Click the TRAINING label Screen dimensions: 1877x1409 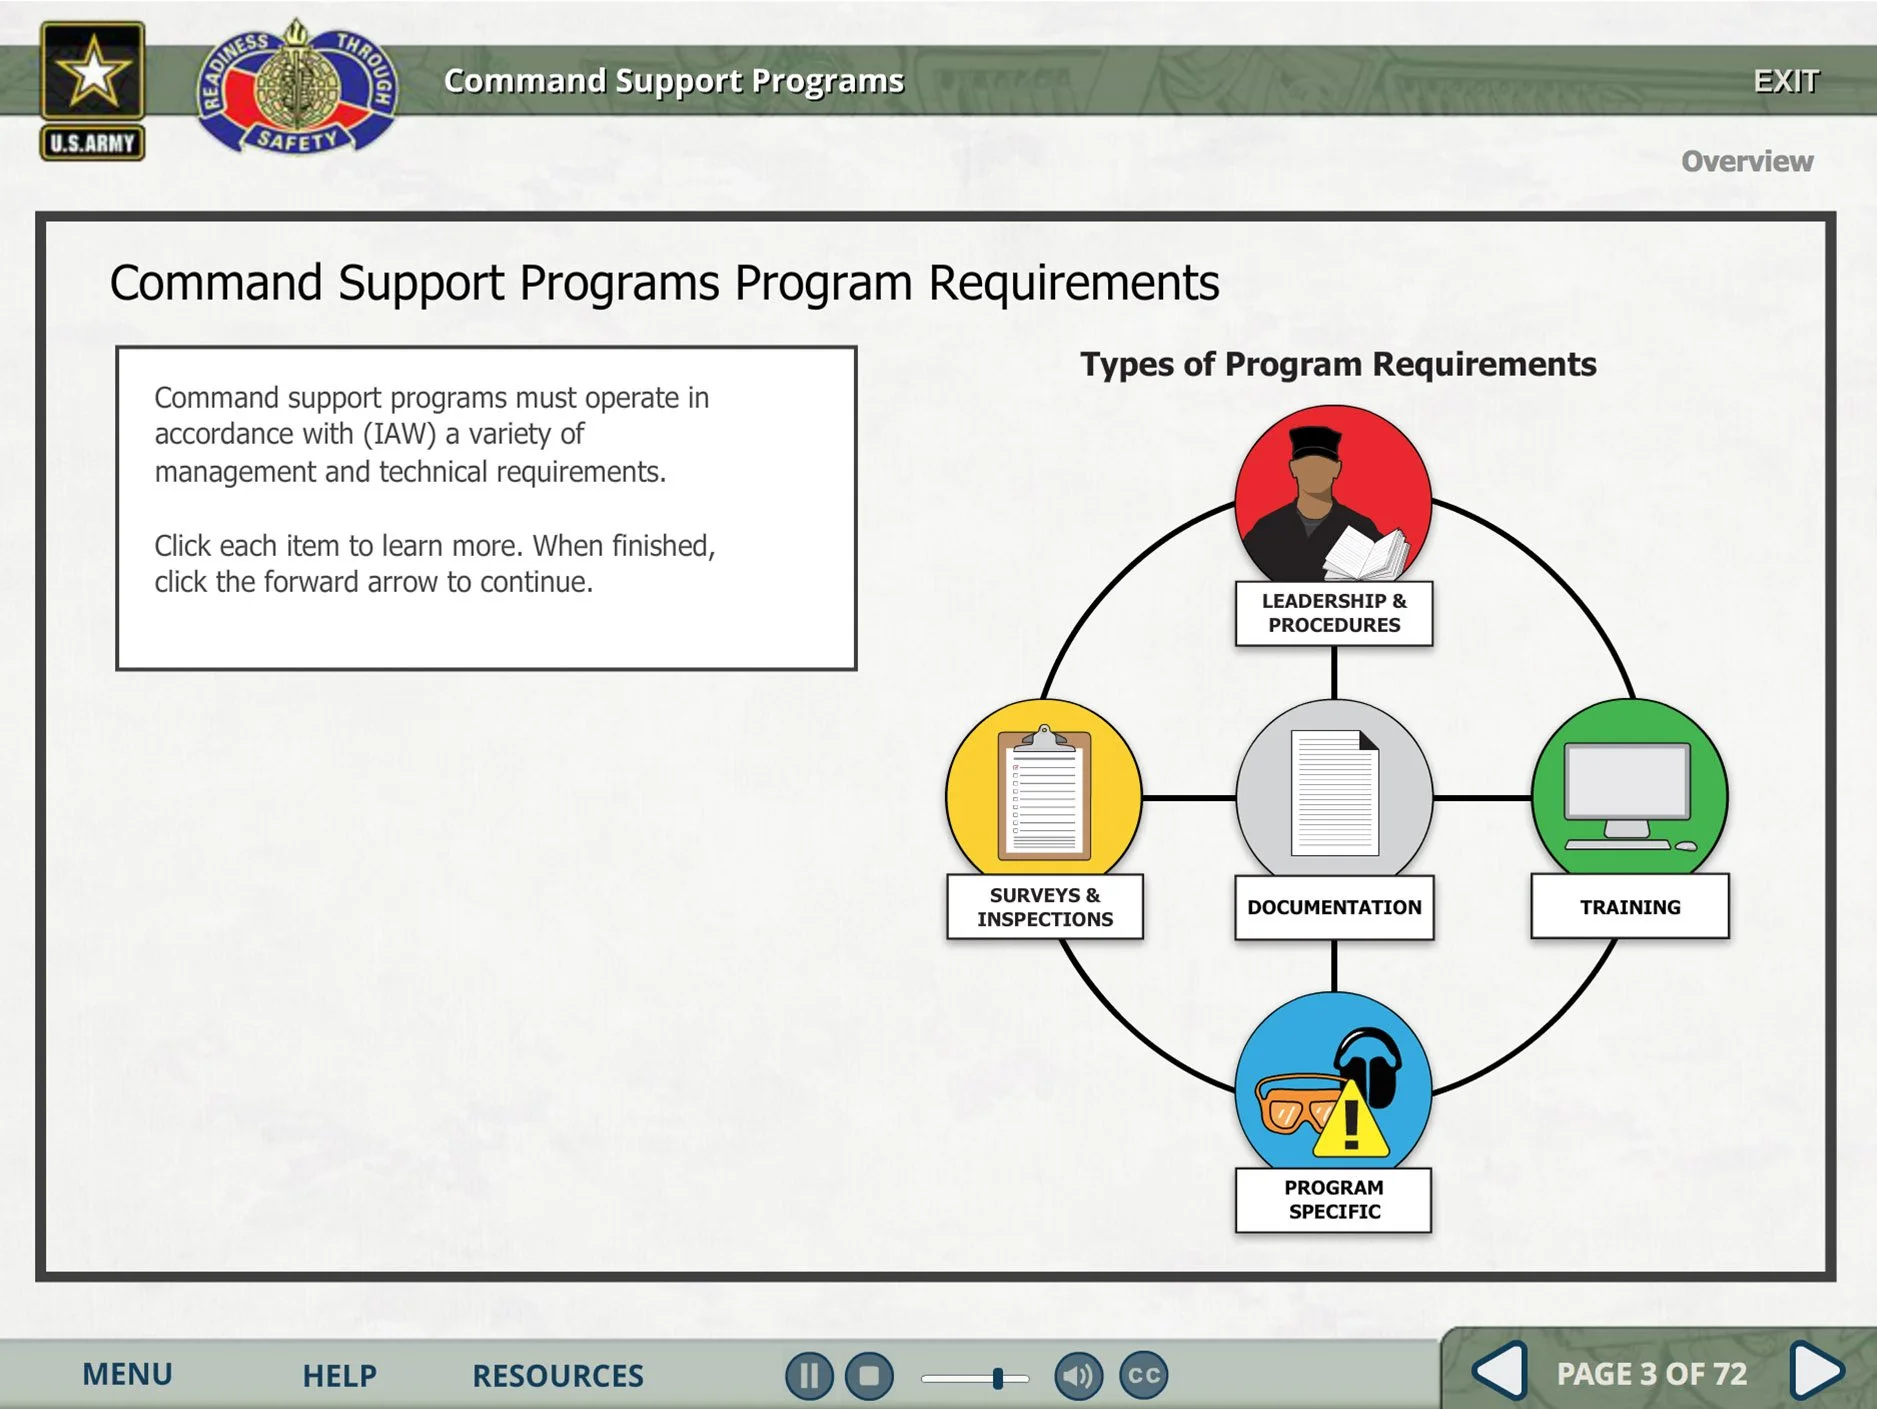coord(1630,907)
